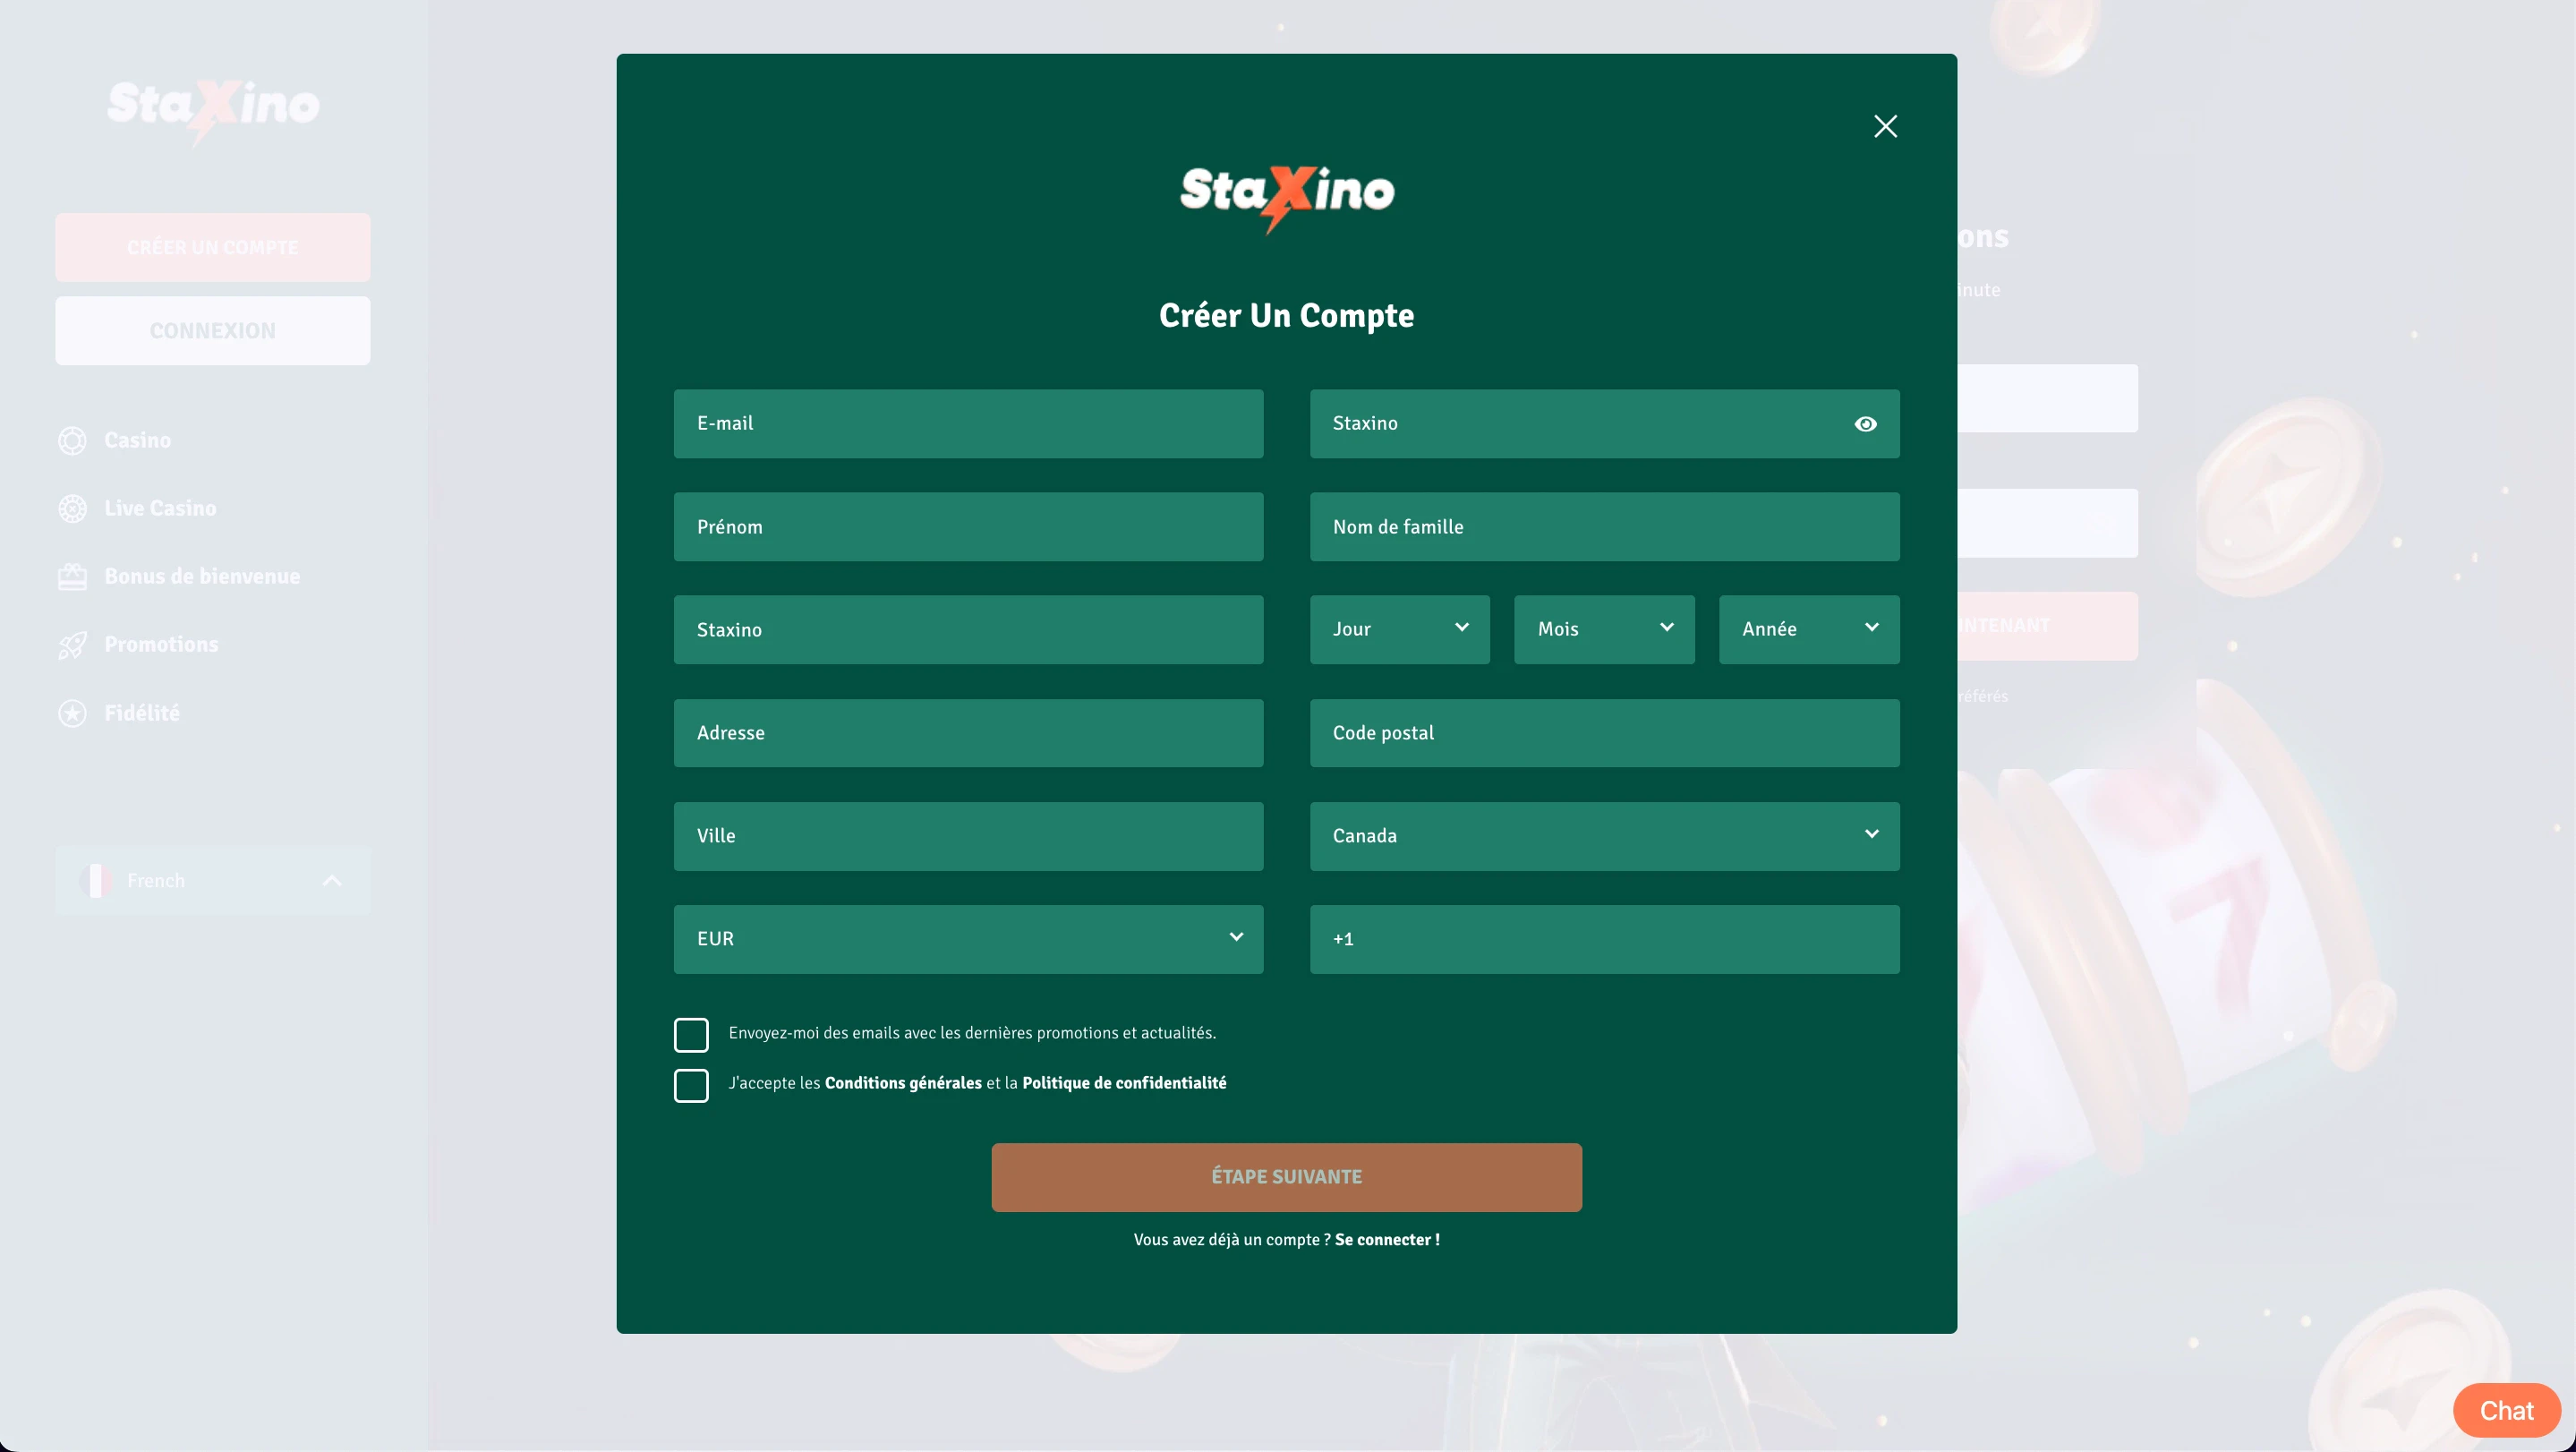Open Bonus de bienvenue menu item
Viewport: 2576px width, 1452px height.
point(202,577)
